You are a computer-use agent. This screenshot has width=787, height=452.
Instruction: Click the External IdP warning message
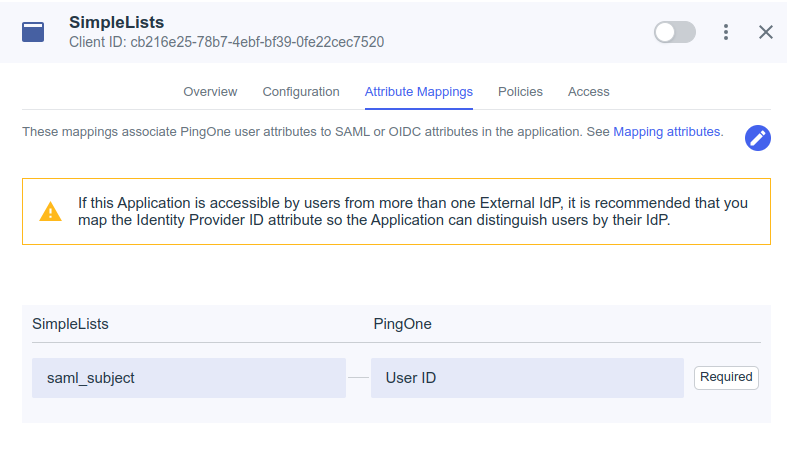click(x=413, y=211)
